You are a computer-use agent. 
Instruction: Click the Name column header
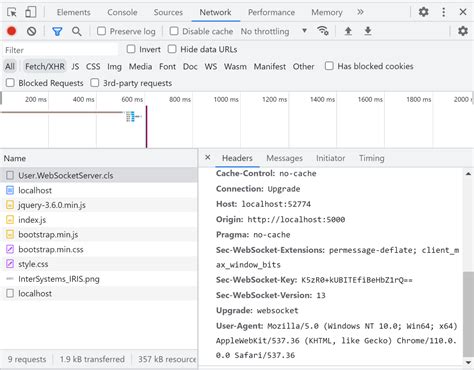pos(99,158)
